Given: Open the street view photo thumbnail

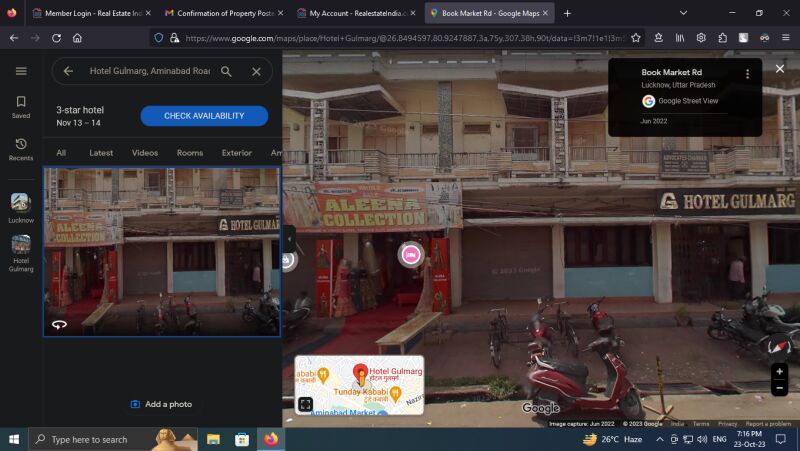Looking at the screenshot, I should click(162, 252).
